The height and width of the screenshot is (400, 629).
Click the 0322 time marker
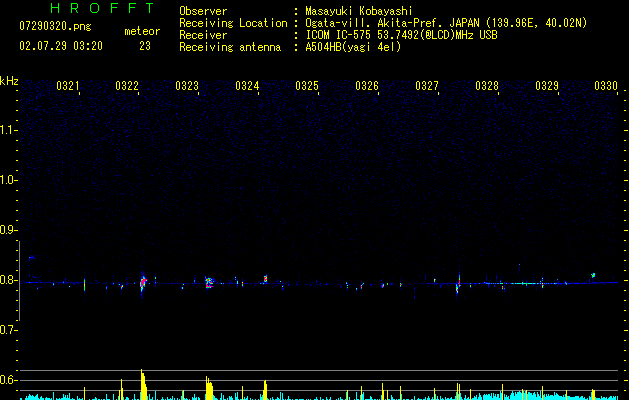click(x=127, y=86)
